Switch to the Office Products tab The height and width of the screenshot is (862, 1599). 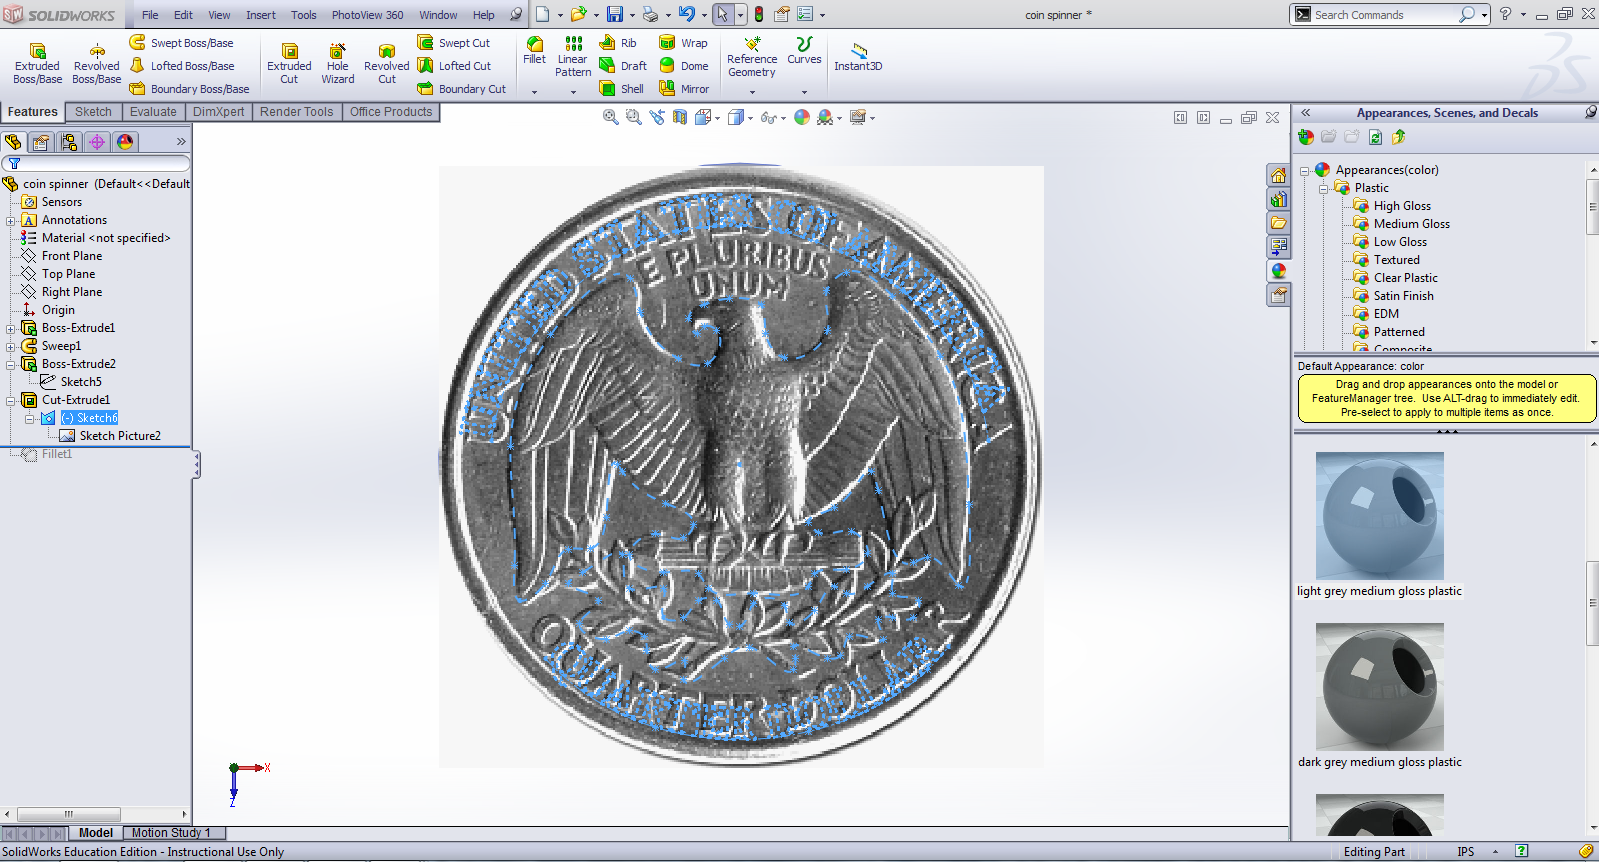click(x=391, y=112)
